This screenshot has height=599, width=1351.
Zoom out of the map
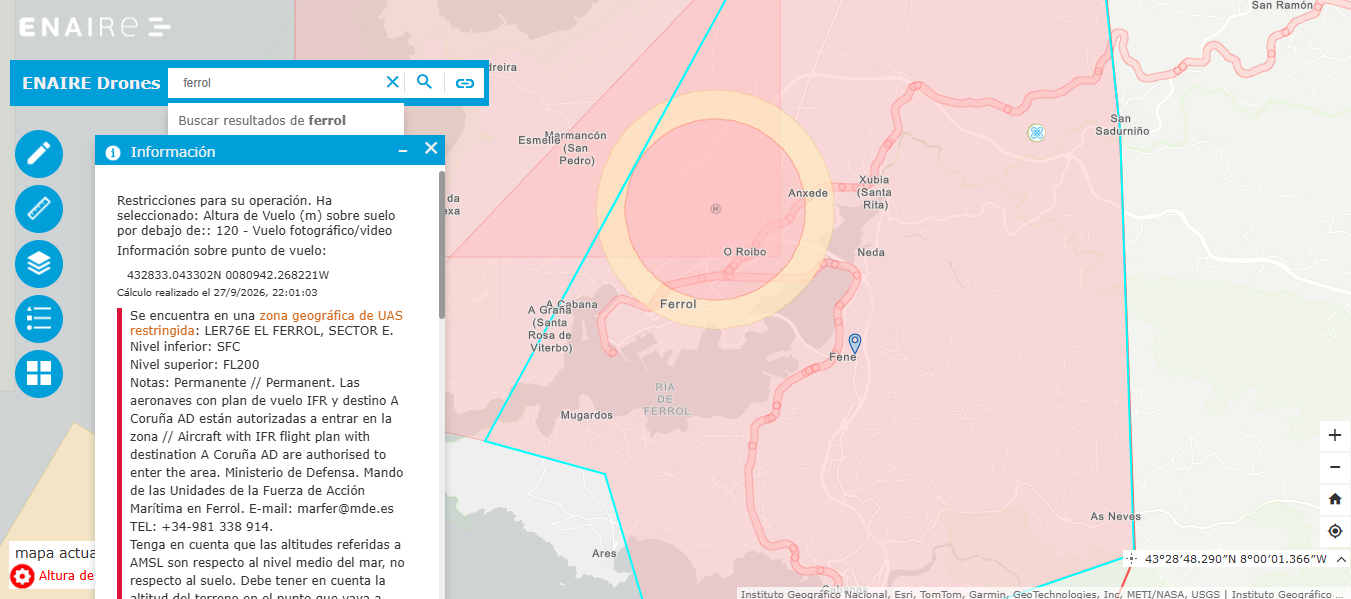pos(1335,467)
